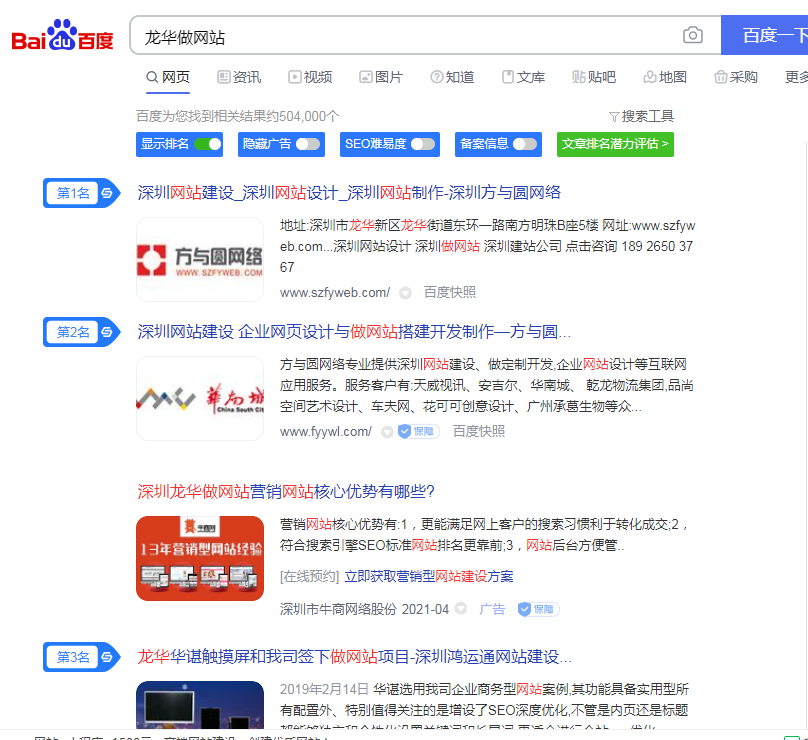This screenshot has height=740, width=808.
Task: Click the 13年营销型网站经验 ad thumbnail
Action: point(200,558)
